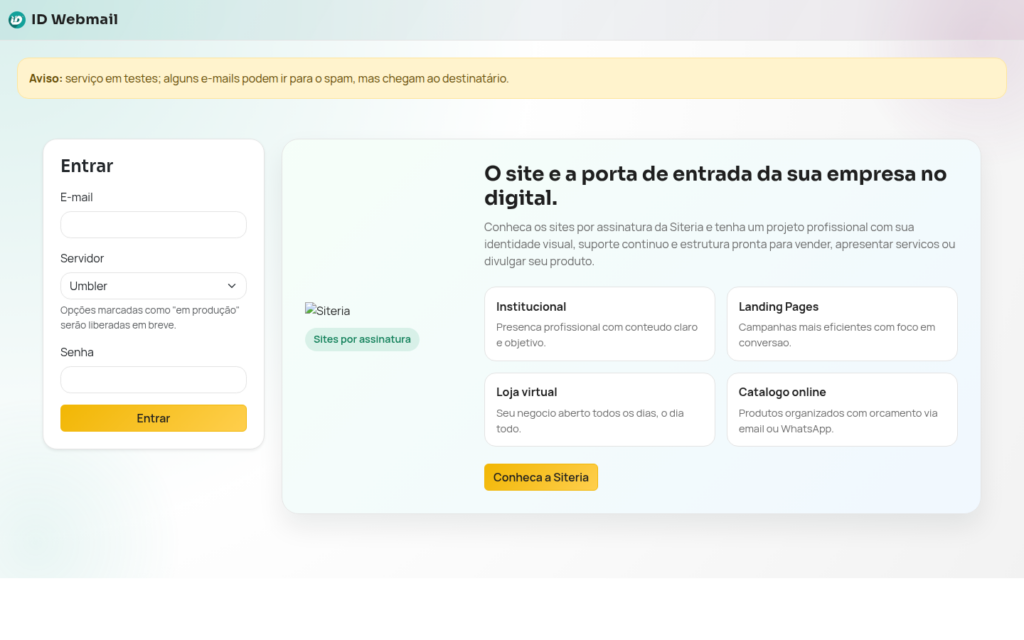Image resolution: width=1024 pixels, height=640 pixels.
Task: Click inside the E-mail input field
Action: [153, 224]
